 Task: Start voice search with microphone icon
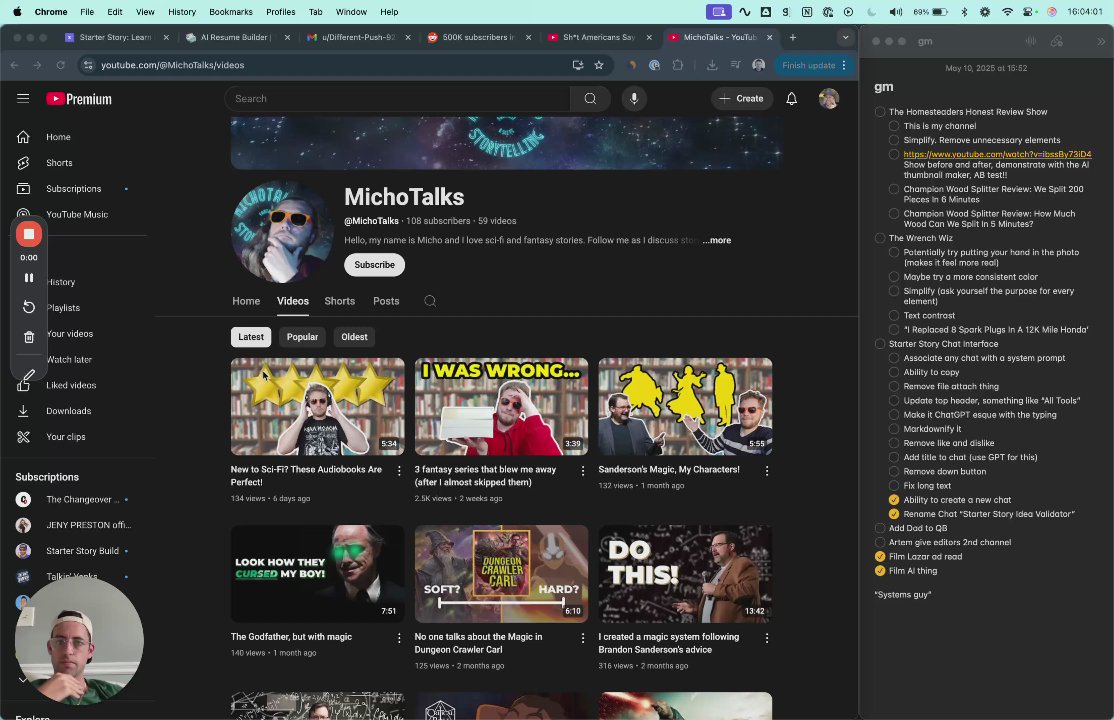[634, 99]
